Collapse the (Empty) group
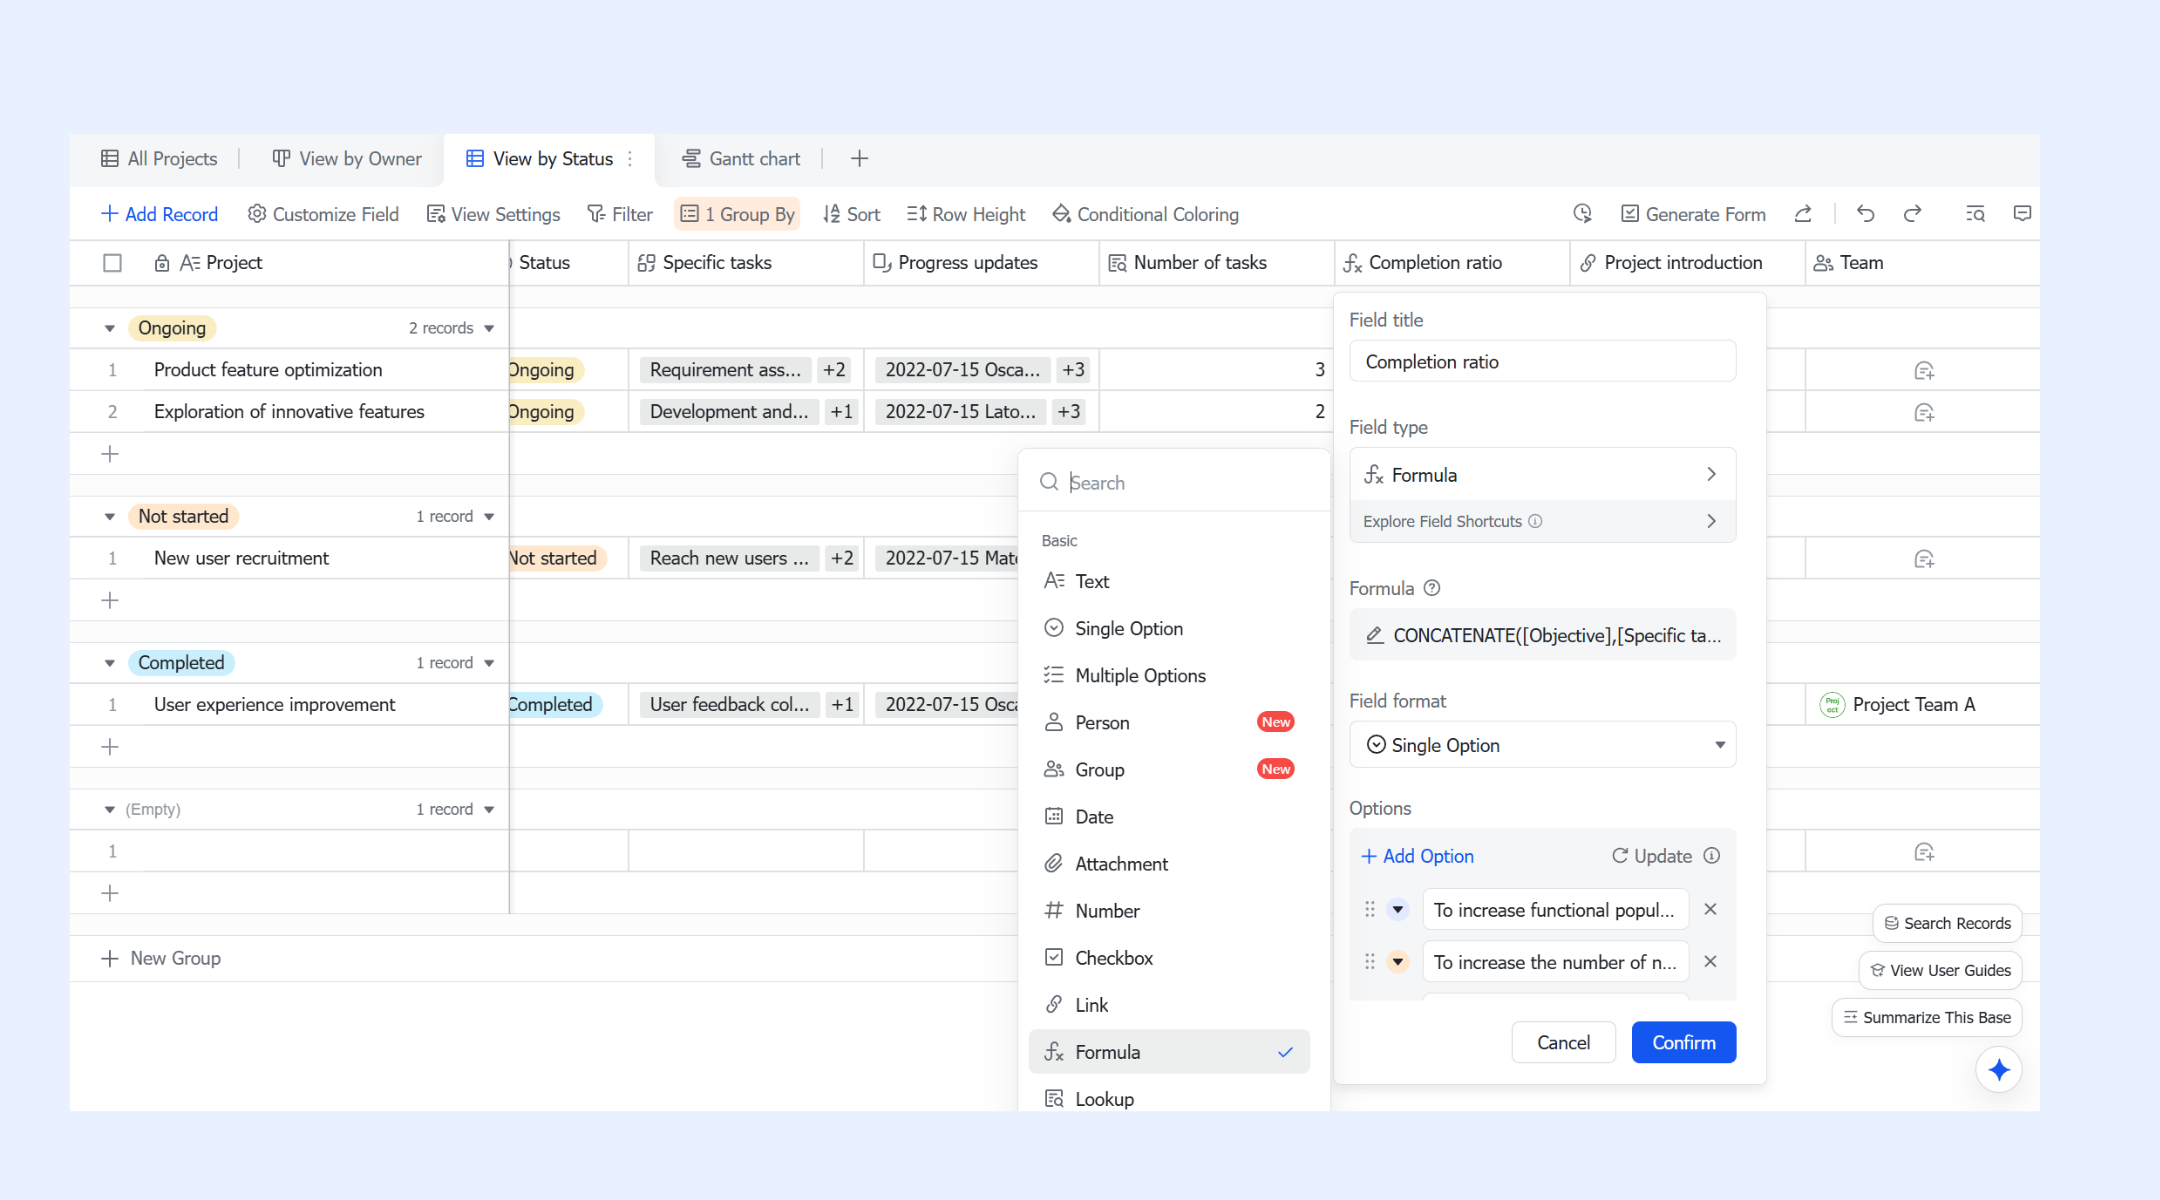The image size is (2160, 1200). point(110,809)
